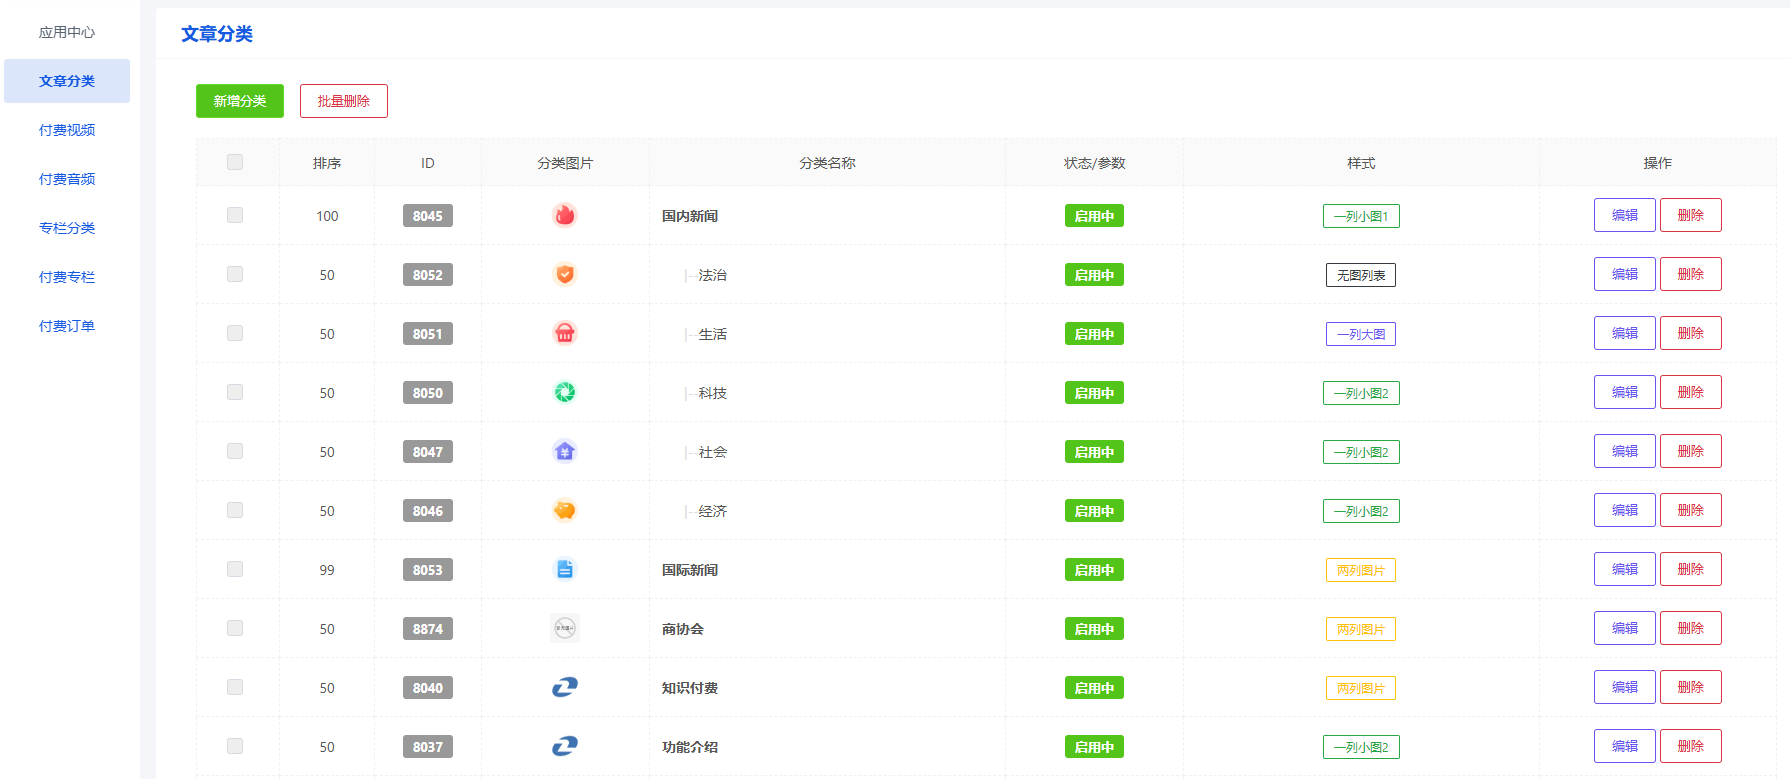This screenshot has width=1790, height=779.
Task: Go to 付费订单 in the sidebar
Action: [x=67, y=326]
